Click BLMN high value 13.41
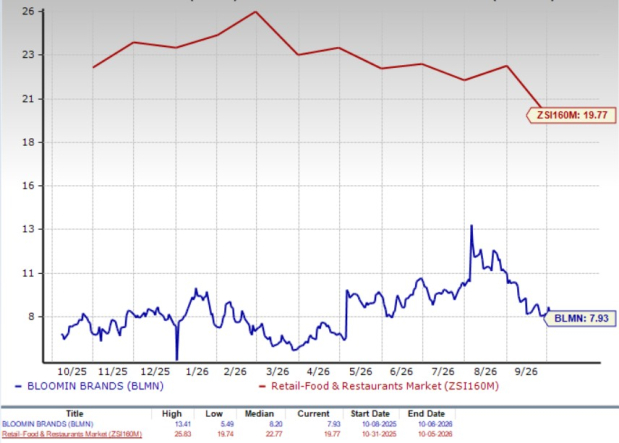 183,424
